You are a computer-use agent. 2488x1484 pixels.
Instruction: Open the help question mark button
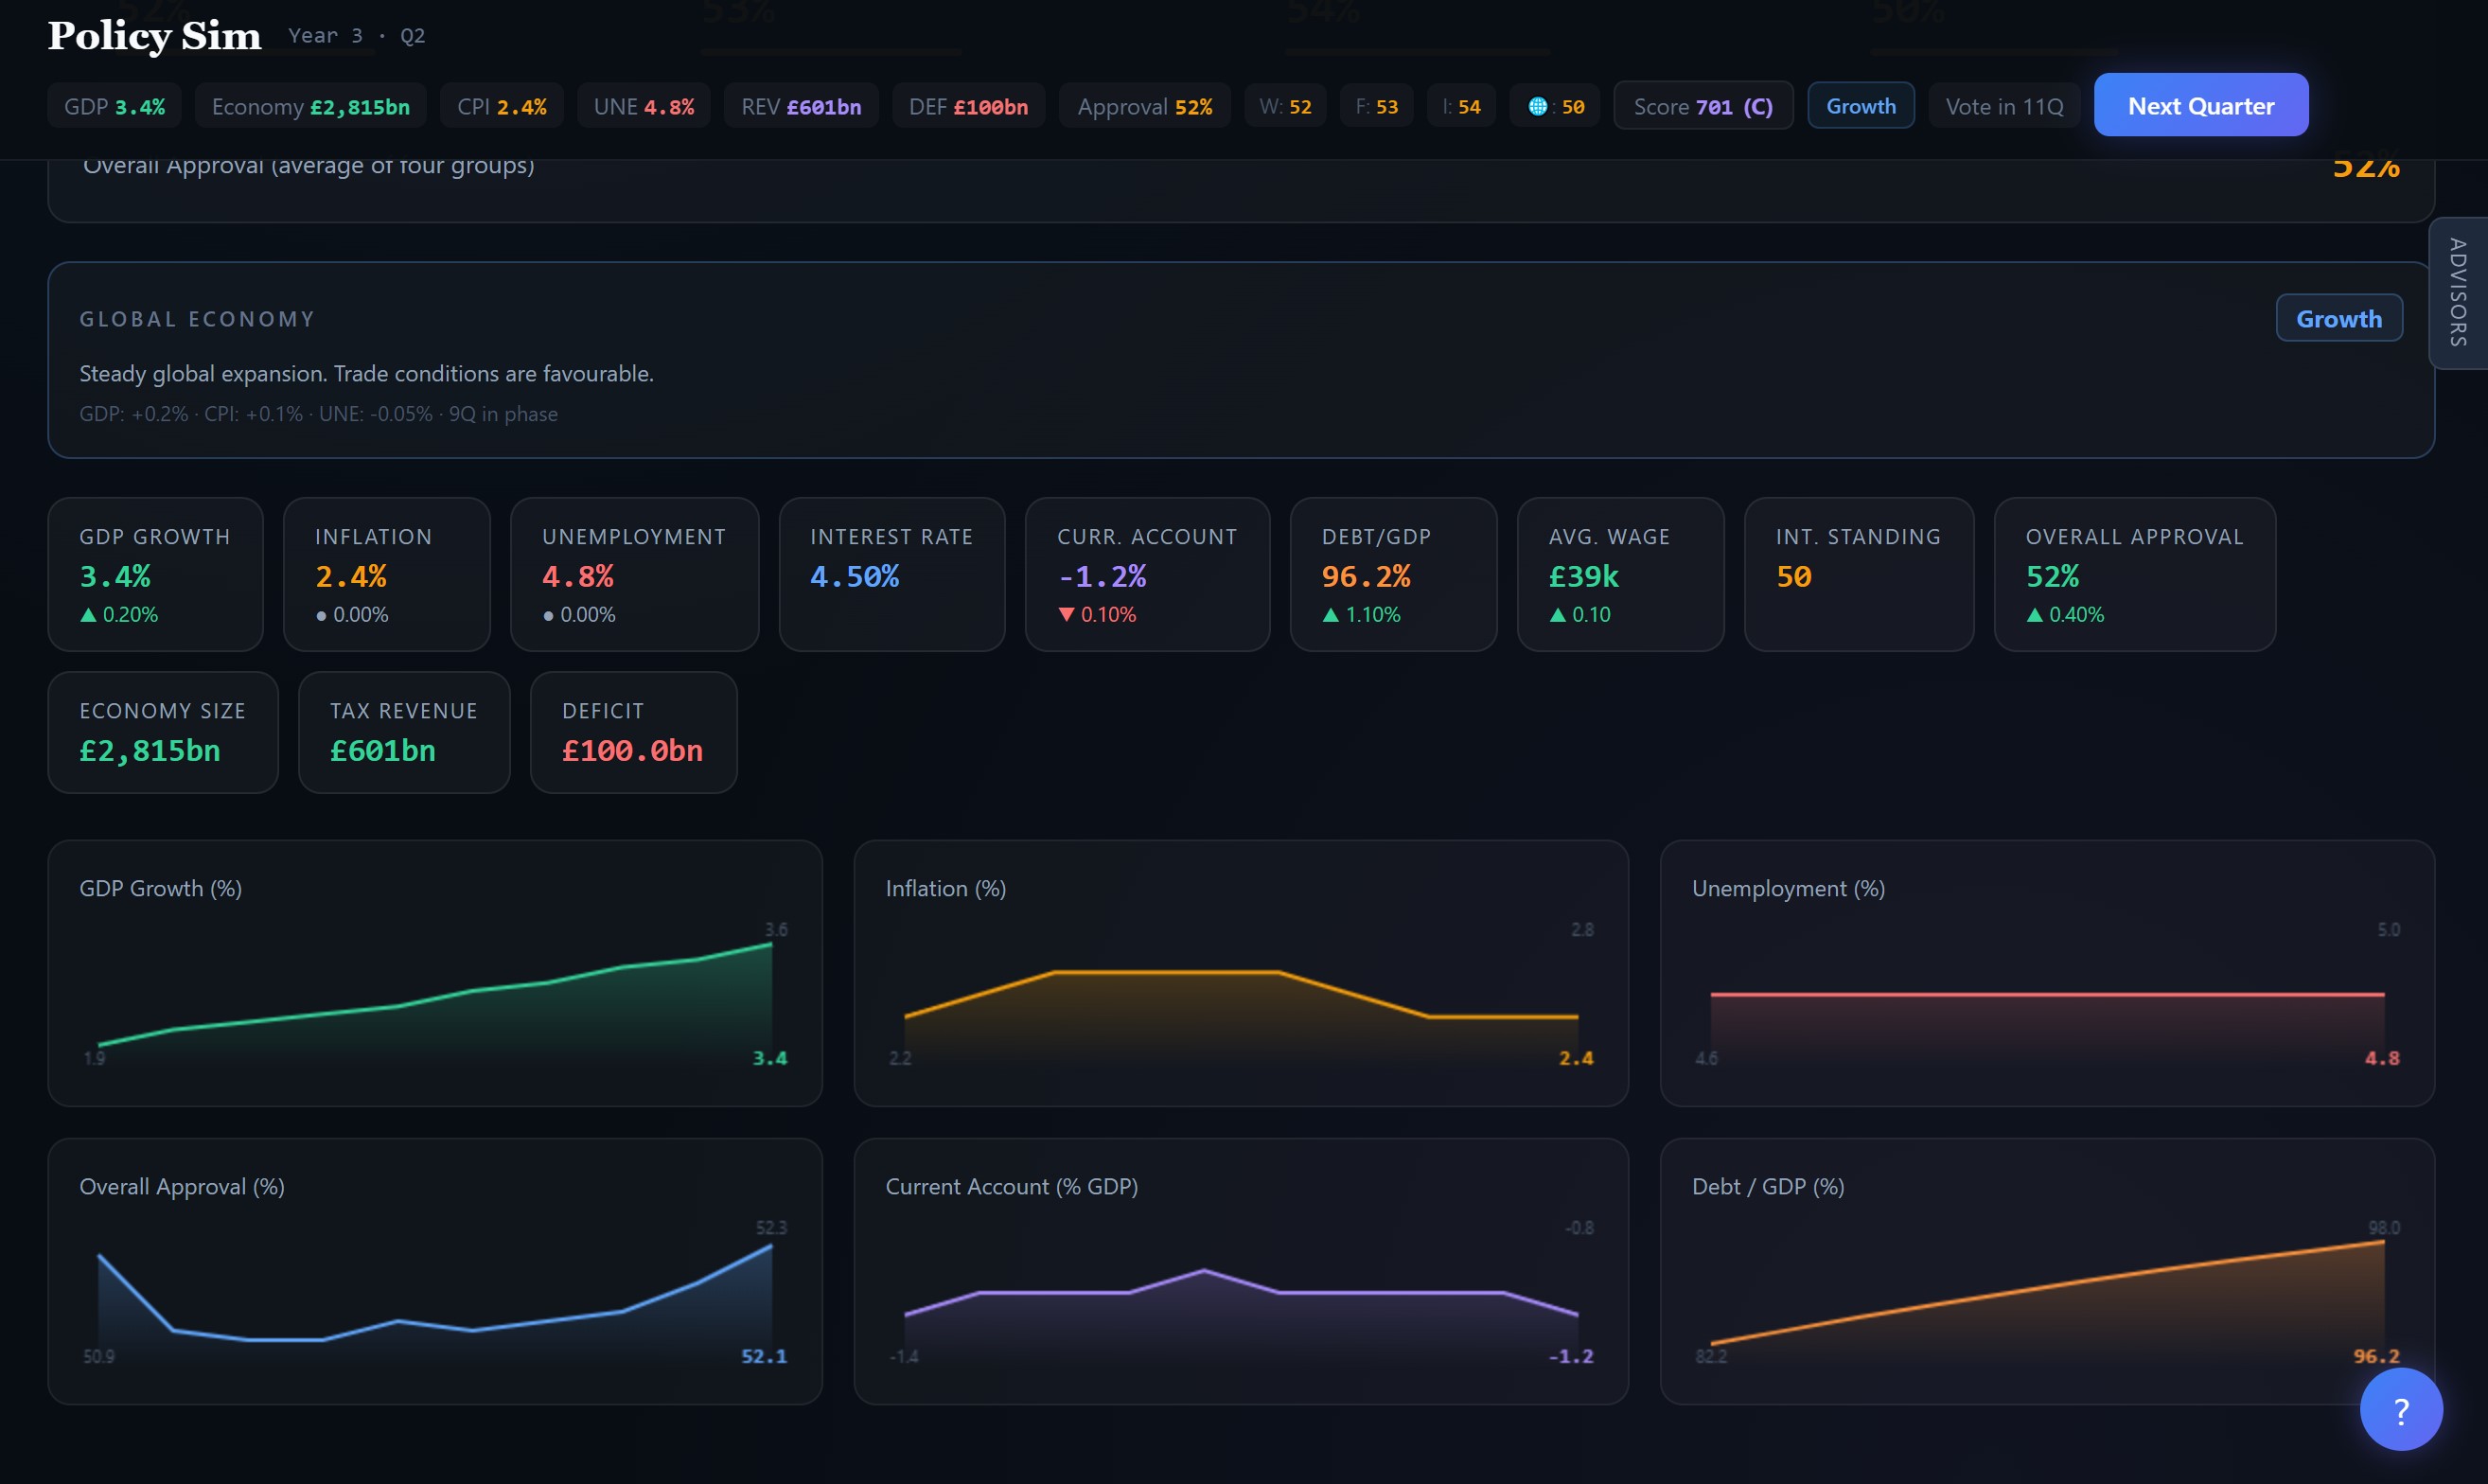pos(2400,1410)
